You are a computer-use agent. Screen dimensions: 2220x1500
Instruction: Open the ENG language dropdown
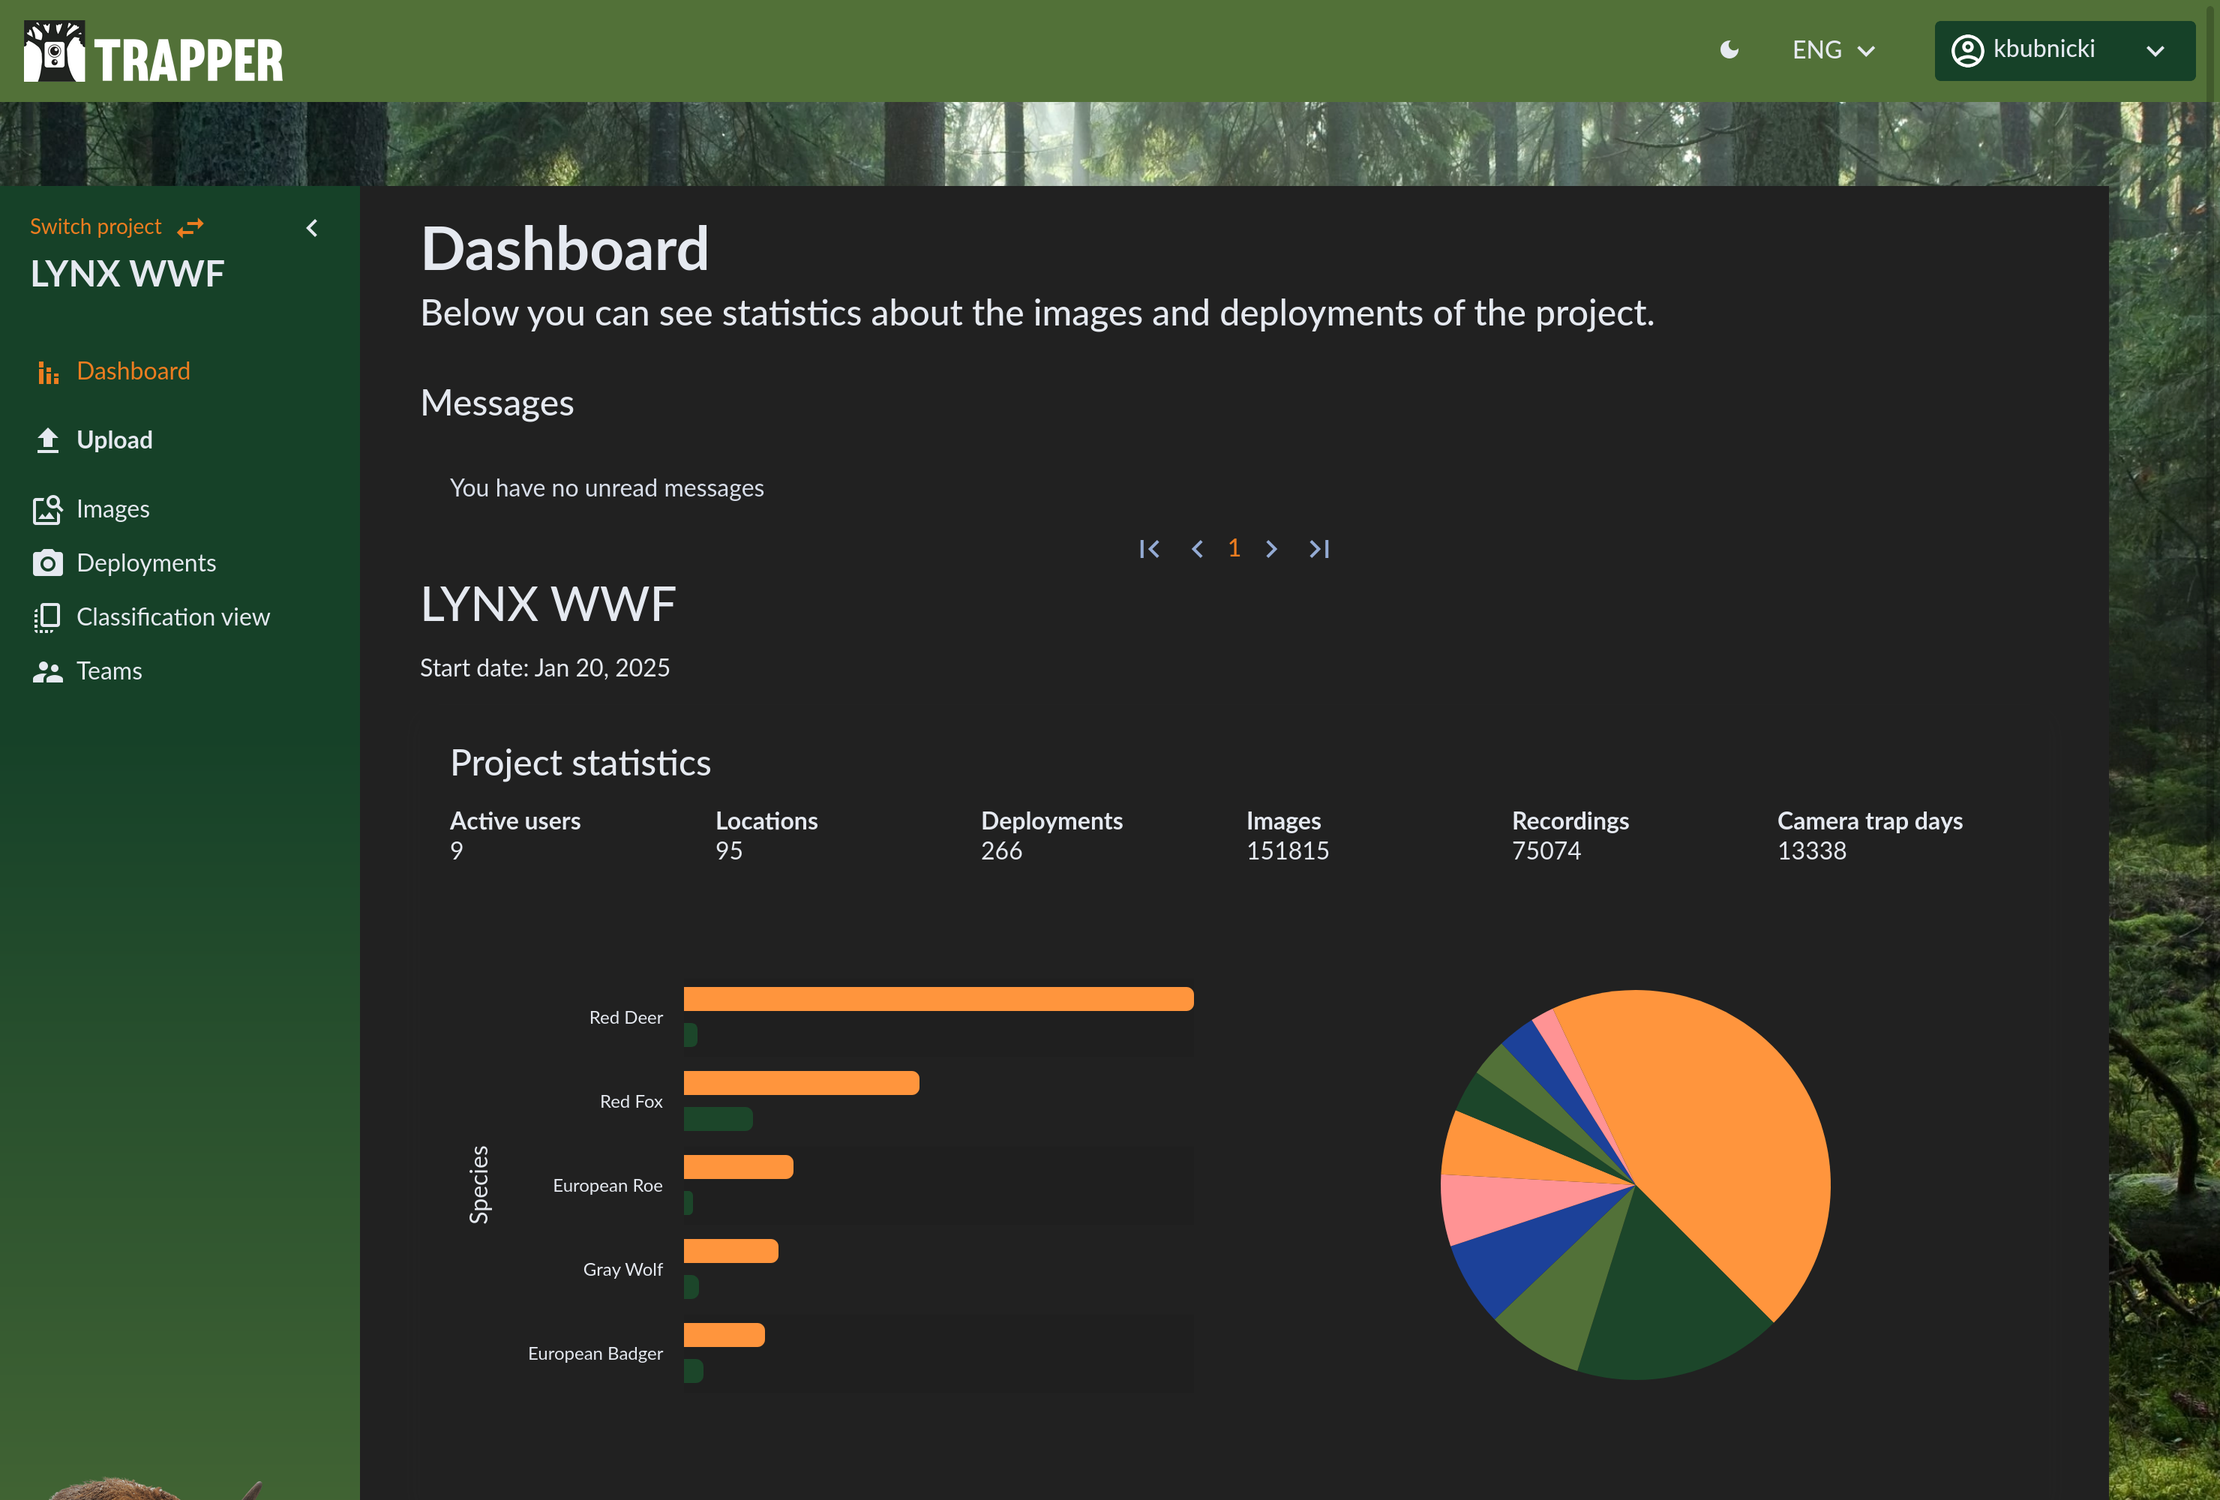pyautogui.click(x=1833, y=50)
